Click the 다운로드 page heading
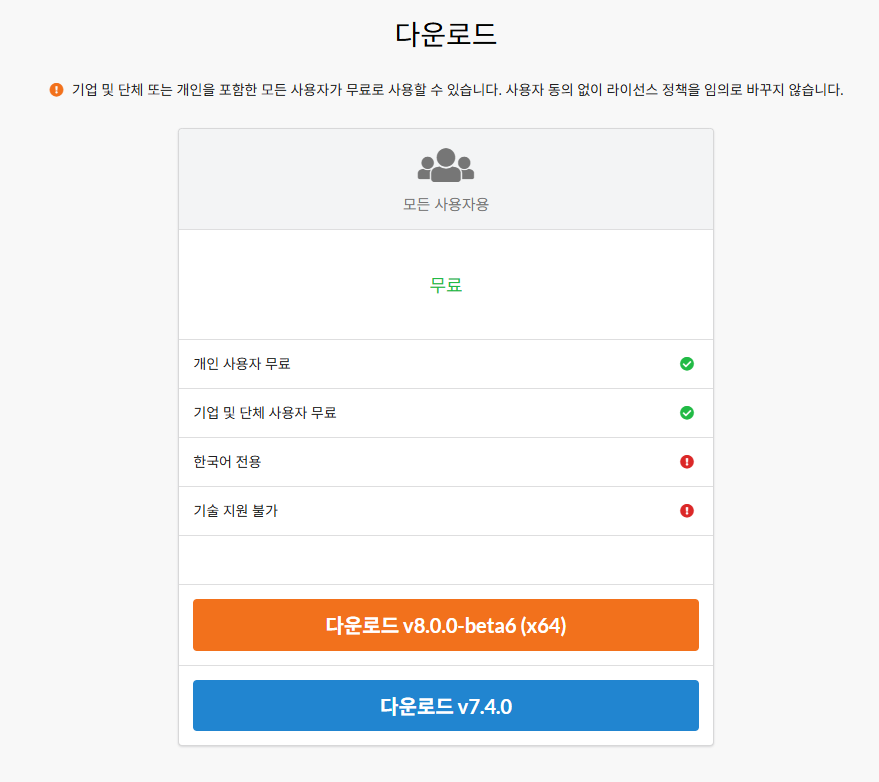The image size is (879, 782). pos(446,34)
